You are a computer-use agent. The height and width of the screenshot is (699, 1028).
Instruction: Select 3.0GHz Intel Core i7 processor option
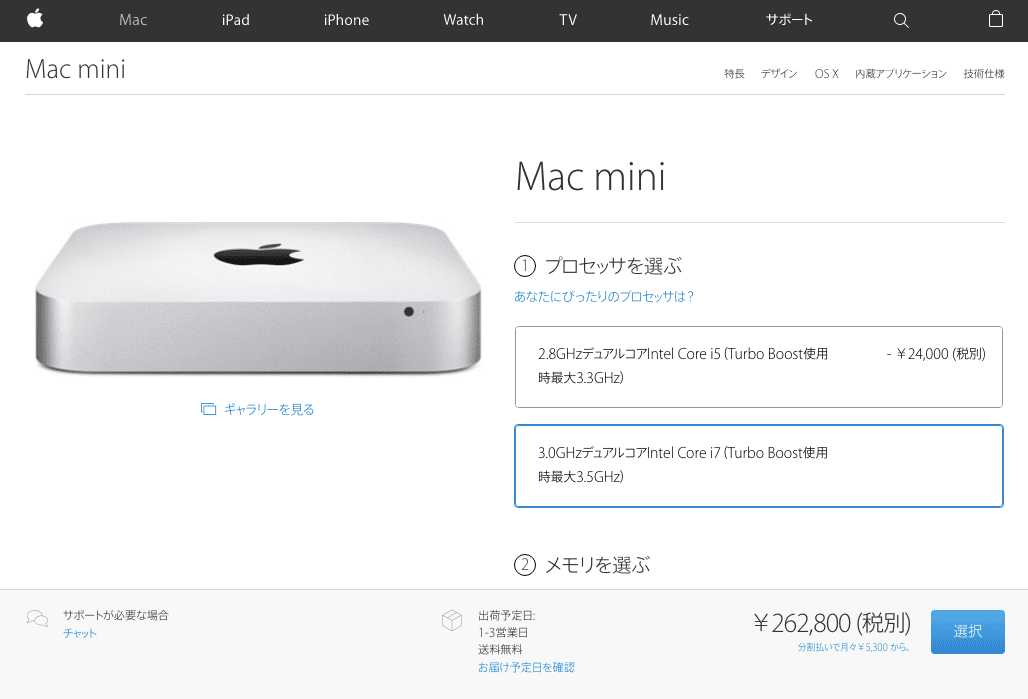pos(759,466)
